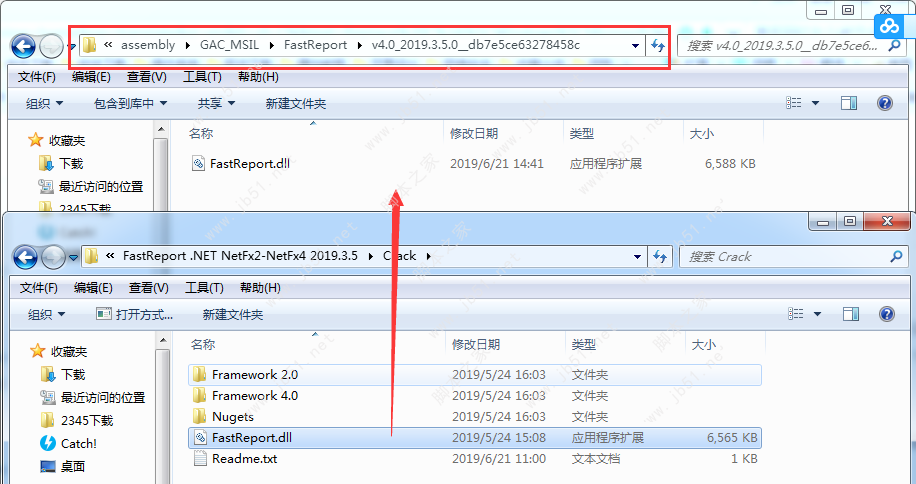Viewport: 916px width, 484px height.
Task: Select FastReport.dll icon in GAC_MSIL window
Action: [198, 163]
